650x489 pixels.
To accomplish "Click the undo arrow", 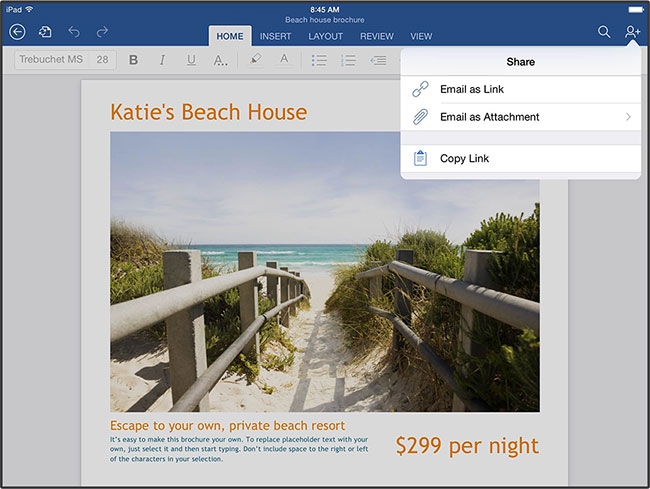I will (74, 32).
